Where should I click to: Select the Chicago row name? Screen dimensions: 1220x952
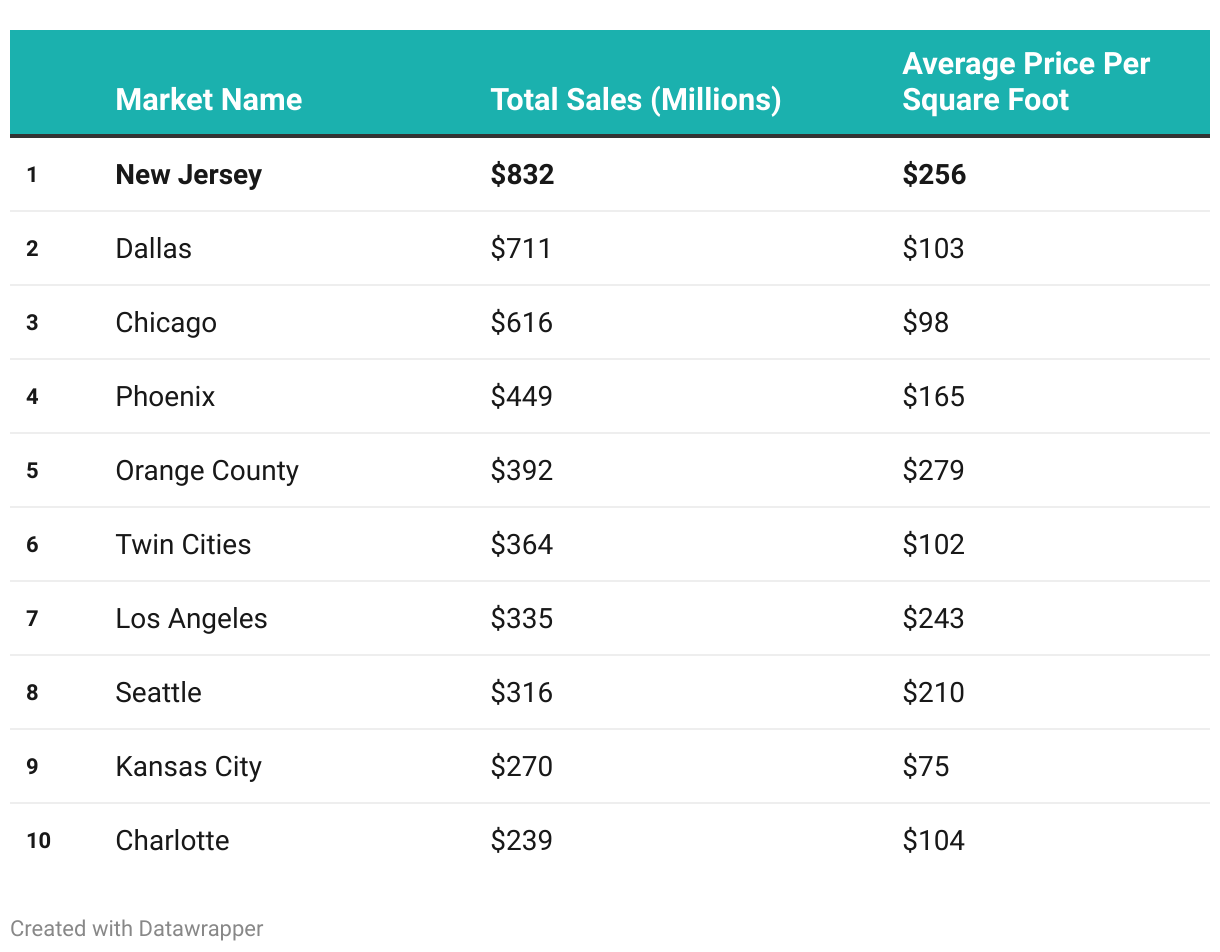pos(166,322)
